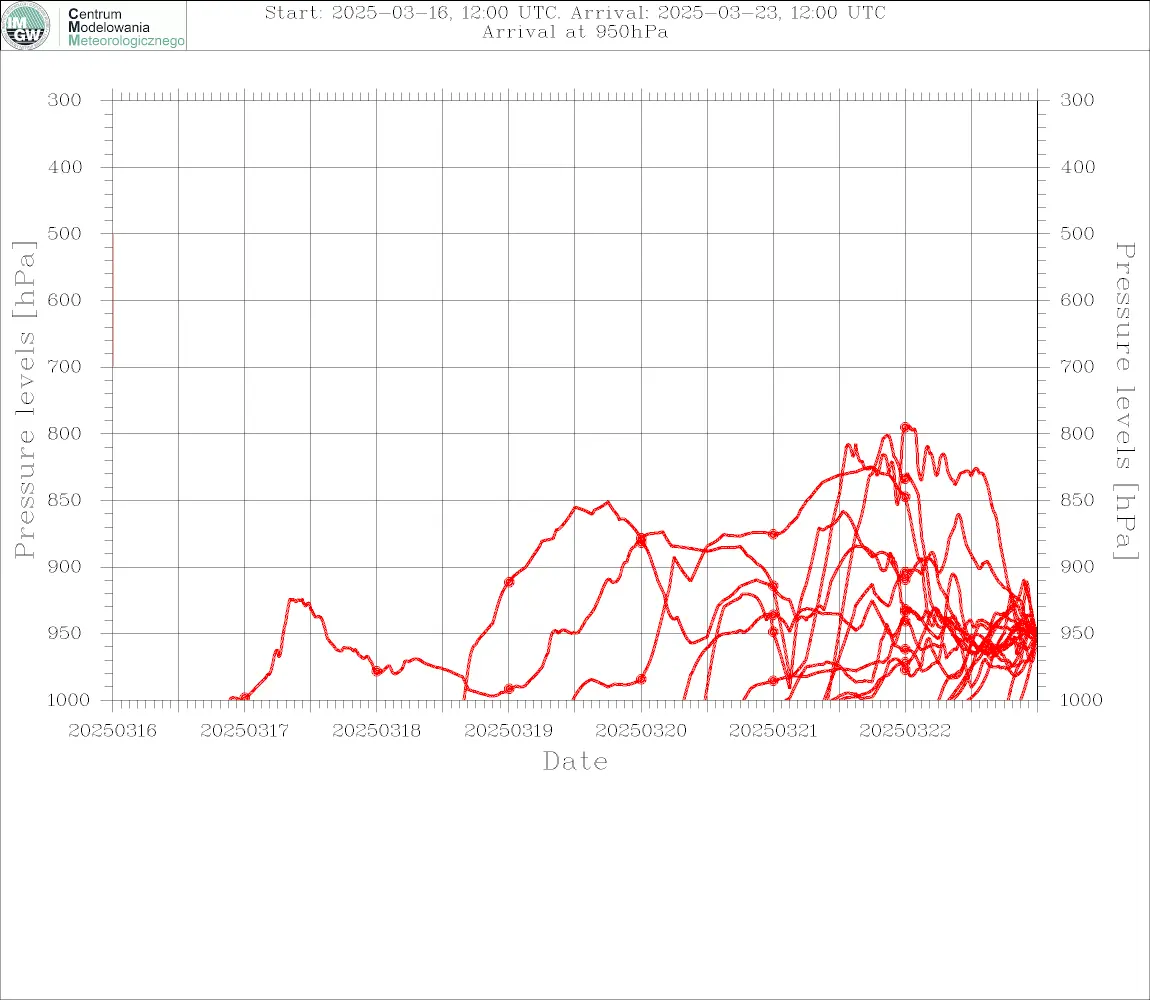Click the left-axis 900 label

65,566
